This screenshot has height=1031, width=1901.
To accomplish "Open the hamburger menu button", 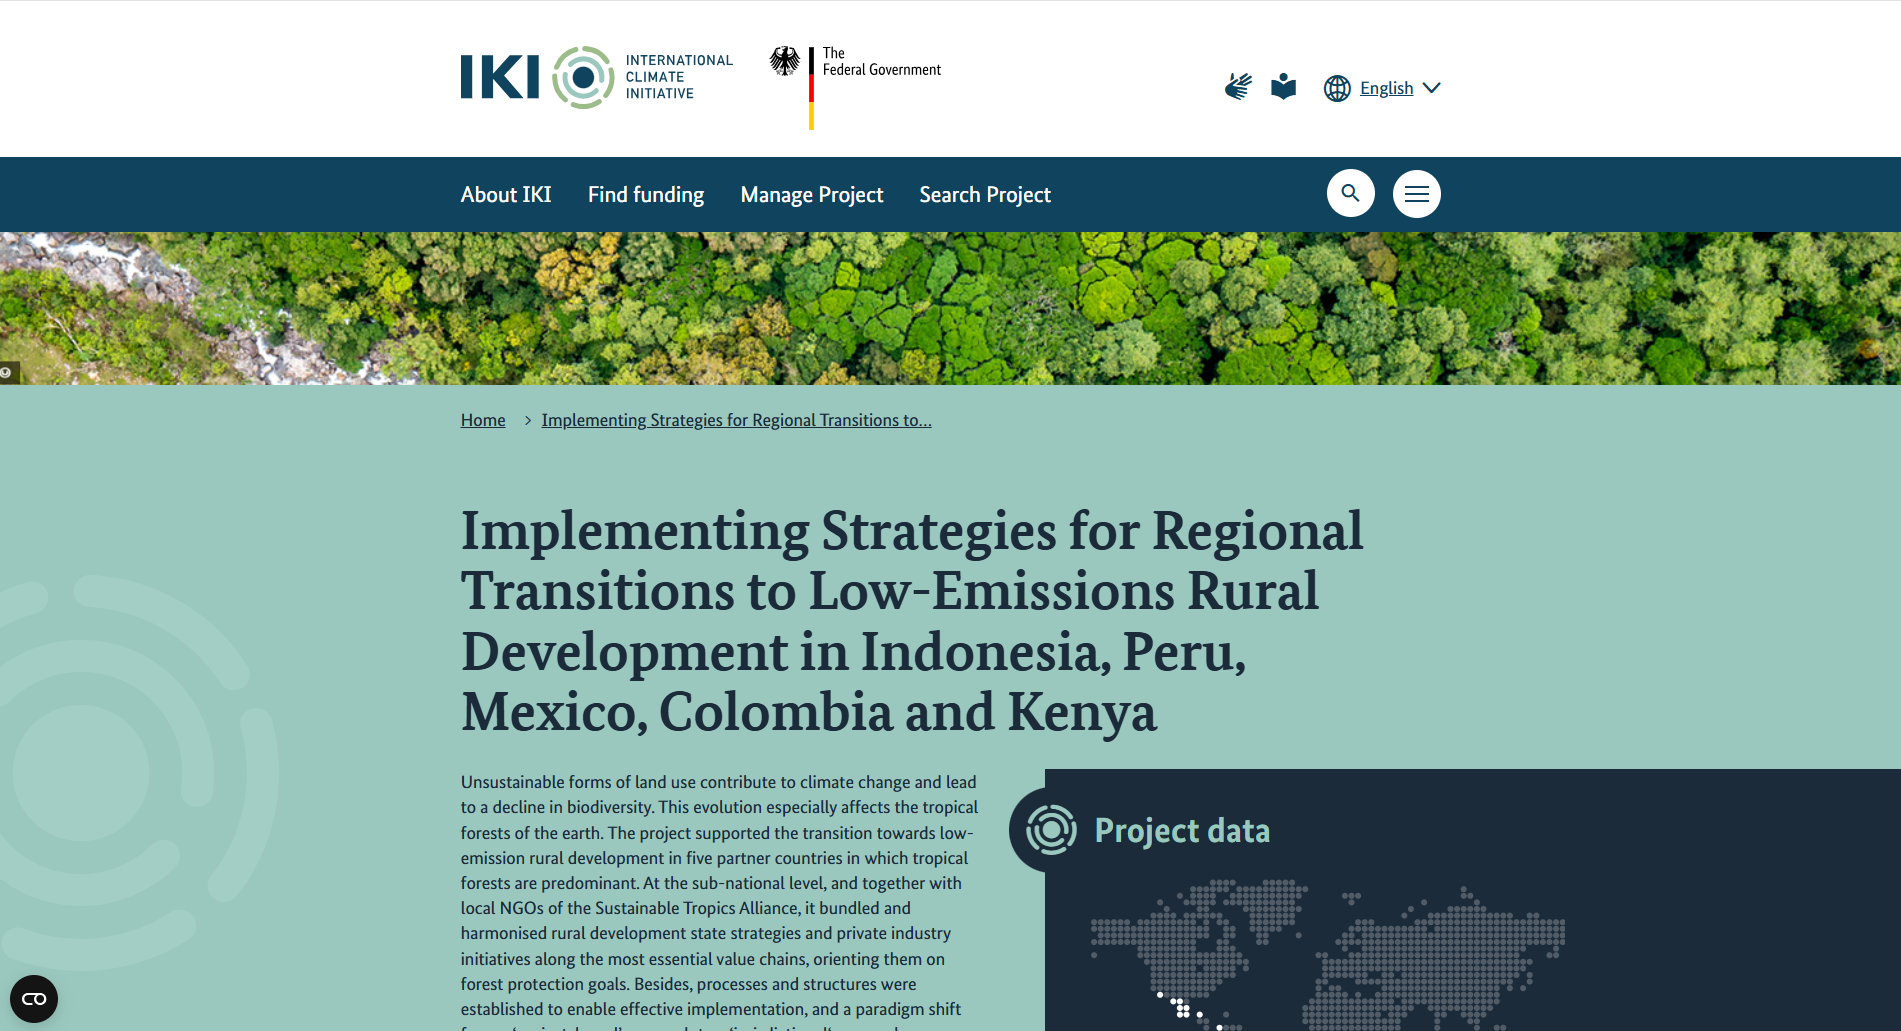I will click(1416, 193).
